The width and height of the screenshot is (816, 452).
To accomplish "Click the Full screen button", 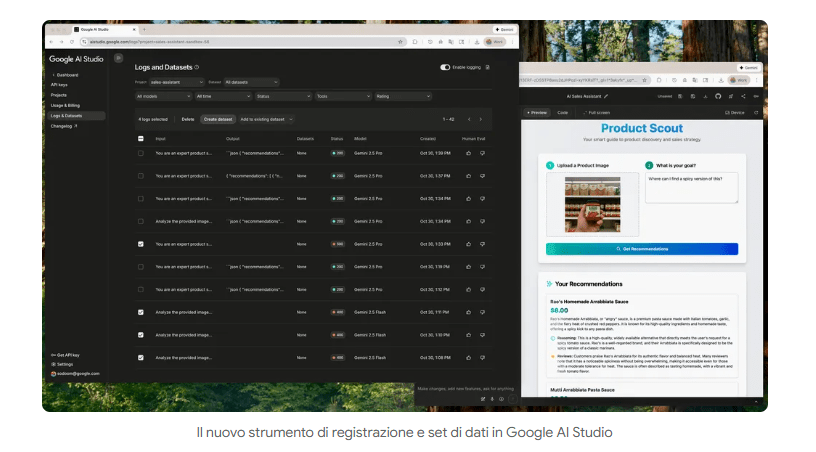I will (x=596, y=112).
